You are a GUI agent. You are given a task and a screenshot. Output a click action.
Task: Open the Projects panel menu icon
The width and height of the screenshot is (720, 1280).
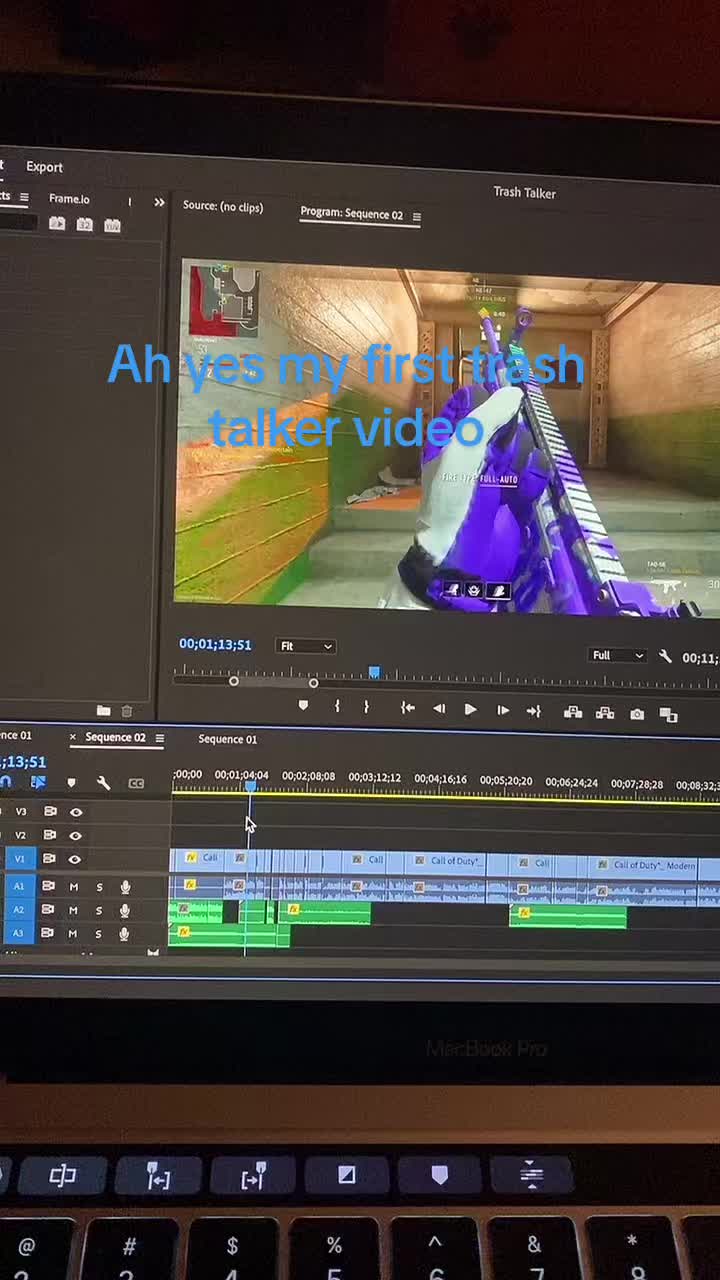click(x=24, y=197)
